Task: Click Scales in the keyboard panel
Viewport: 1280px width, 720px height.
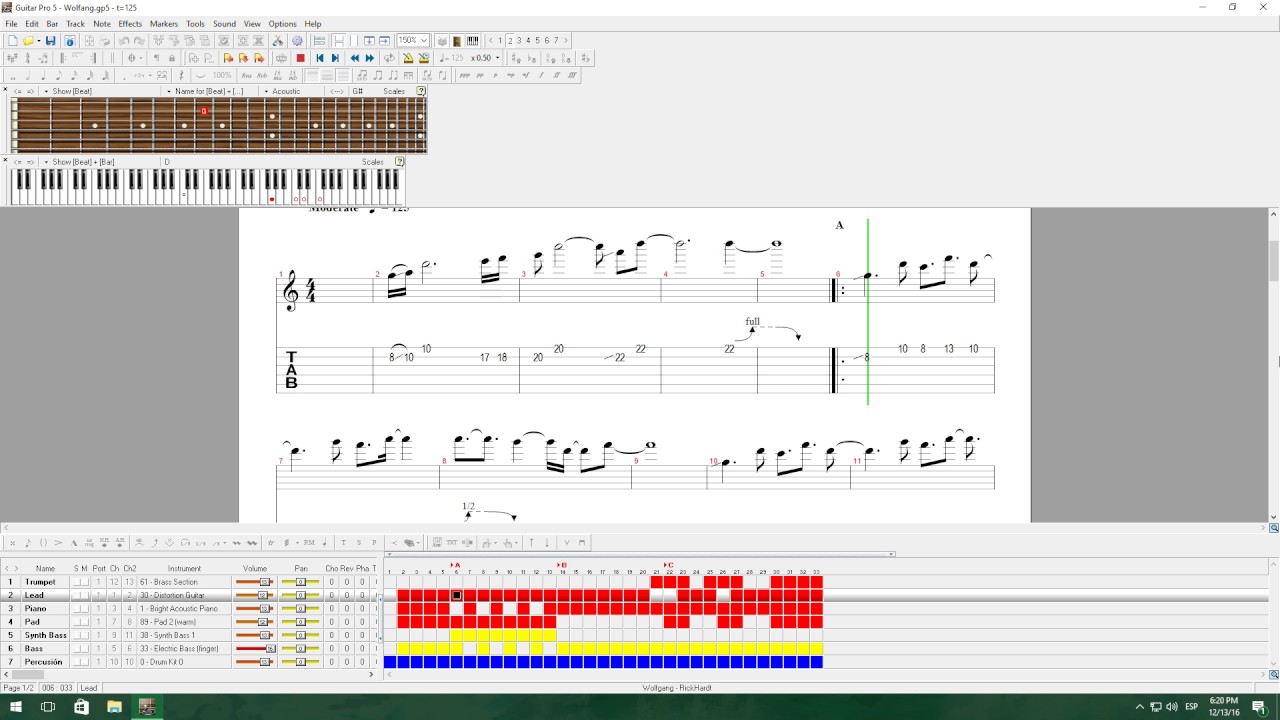Action: click(373, 161)
